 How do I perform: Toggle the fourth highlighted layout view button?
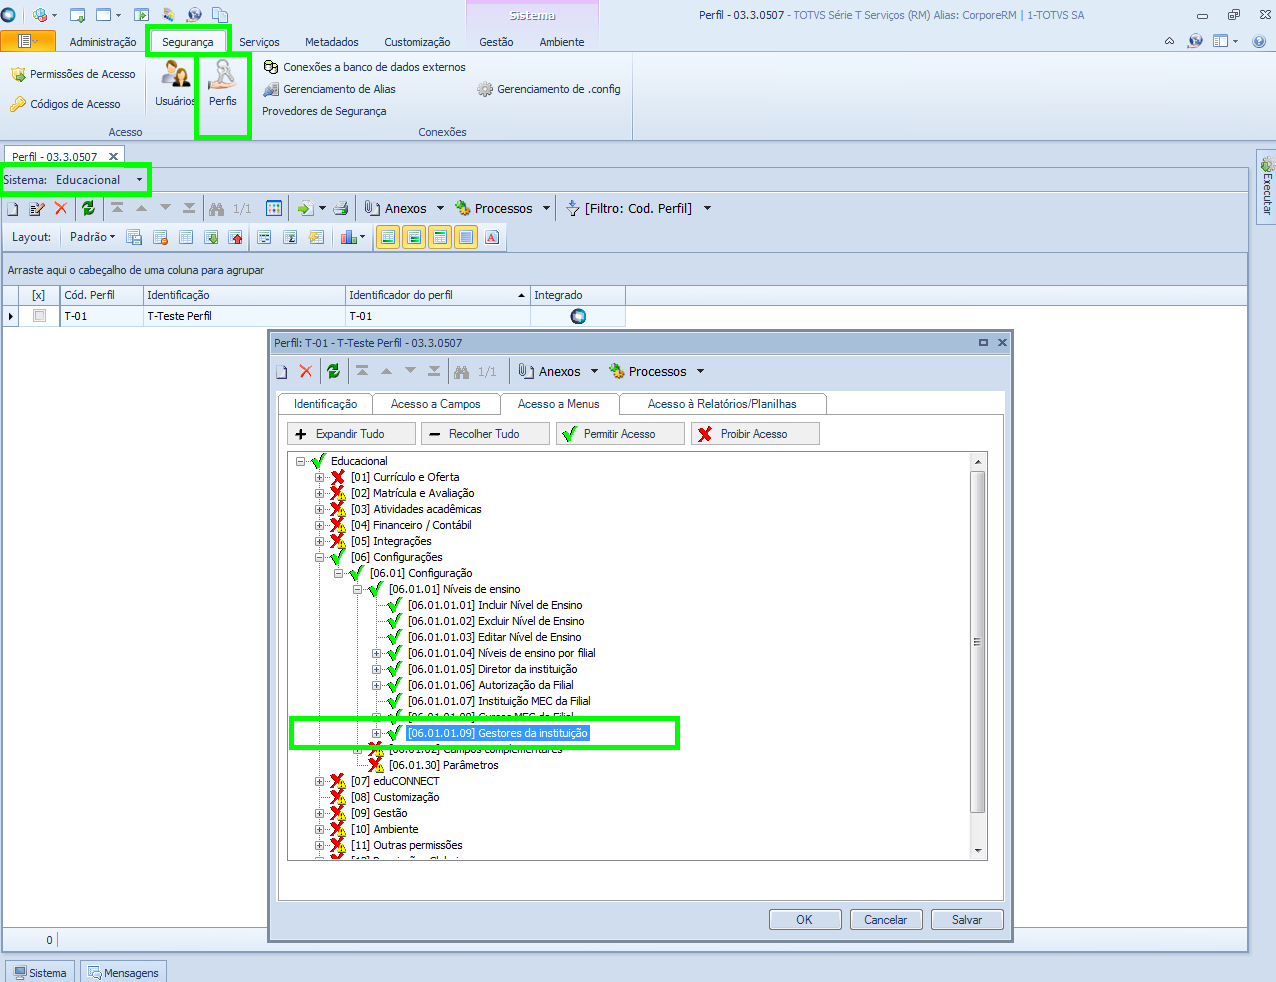[466, 237]
